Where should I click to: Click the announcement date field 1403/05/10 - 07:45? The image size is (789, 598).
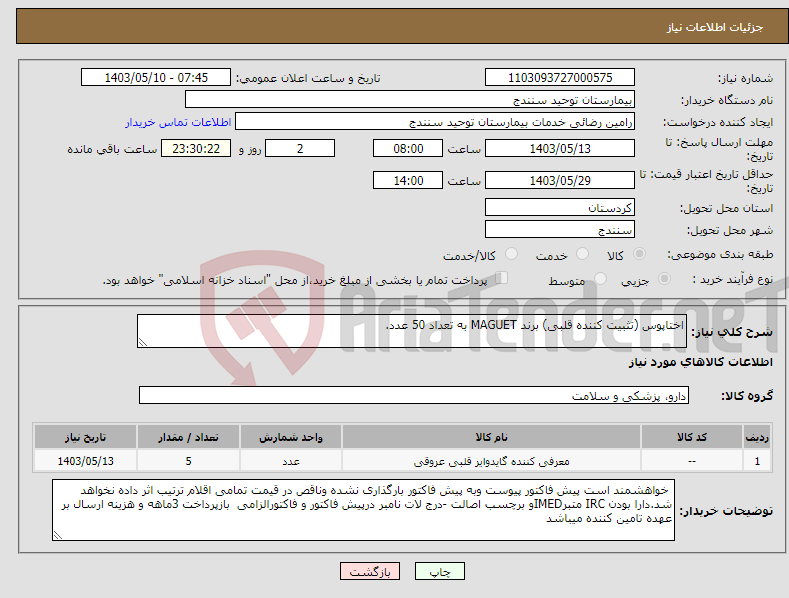coord(156,78)
